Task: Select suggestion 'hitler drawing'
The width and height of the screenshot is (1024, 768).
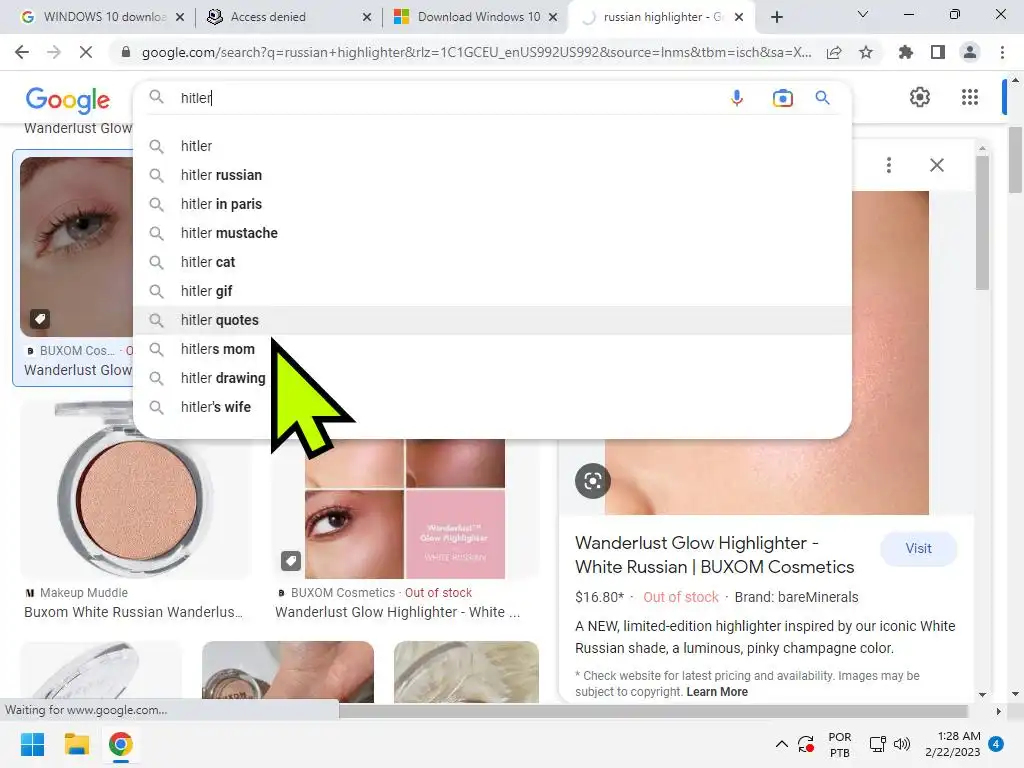Action: [492, 378]
